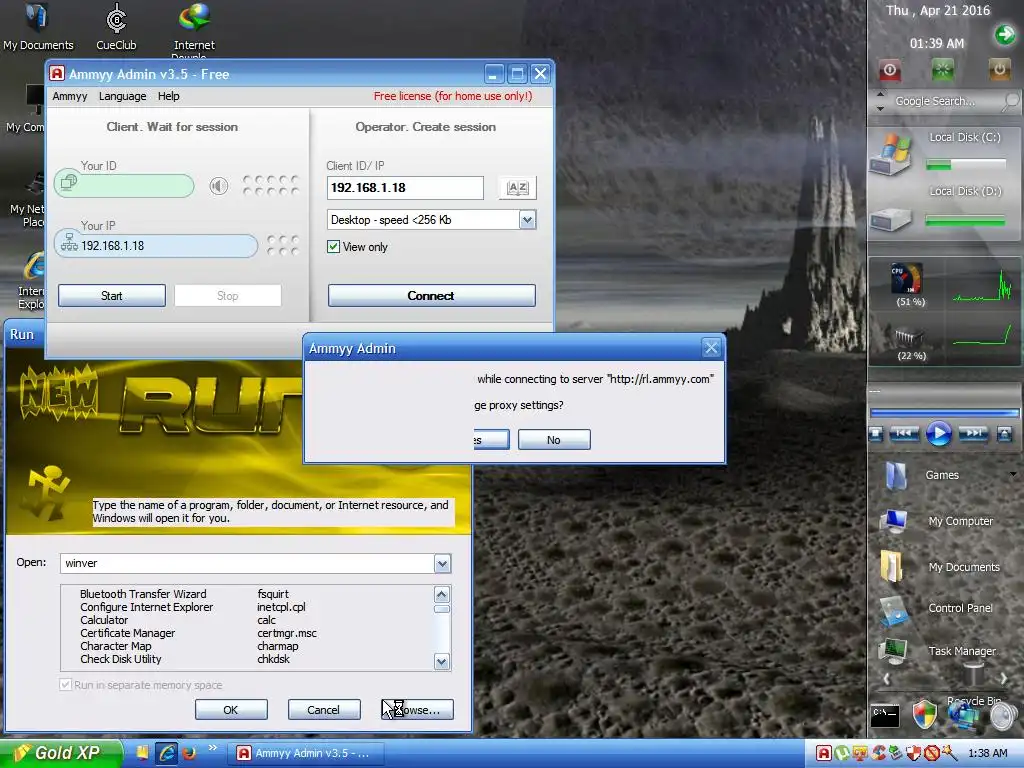This screenshot has height=768, width=1024.
Task: Click the Ammyy tray icon in system tray
Action: (x=824, y=753)
